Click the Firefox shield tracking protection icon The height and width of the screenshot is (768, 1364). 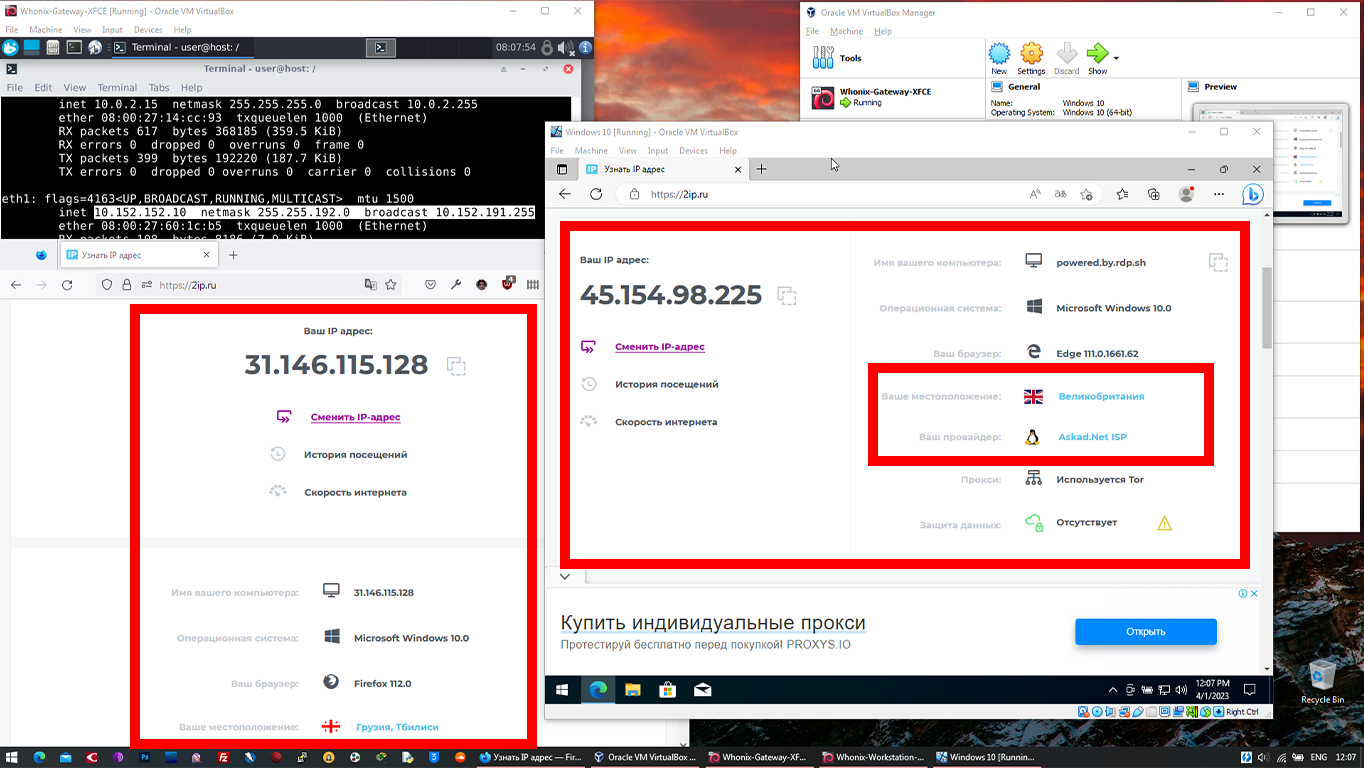coord(108,285)
